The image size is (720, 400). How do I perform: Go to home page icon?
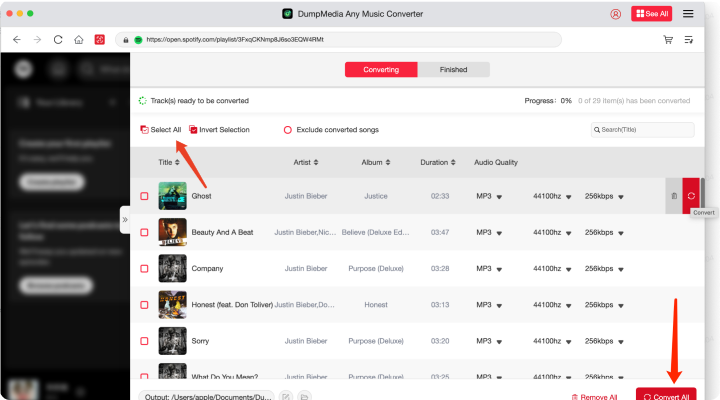tap(79, 39)
